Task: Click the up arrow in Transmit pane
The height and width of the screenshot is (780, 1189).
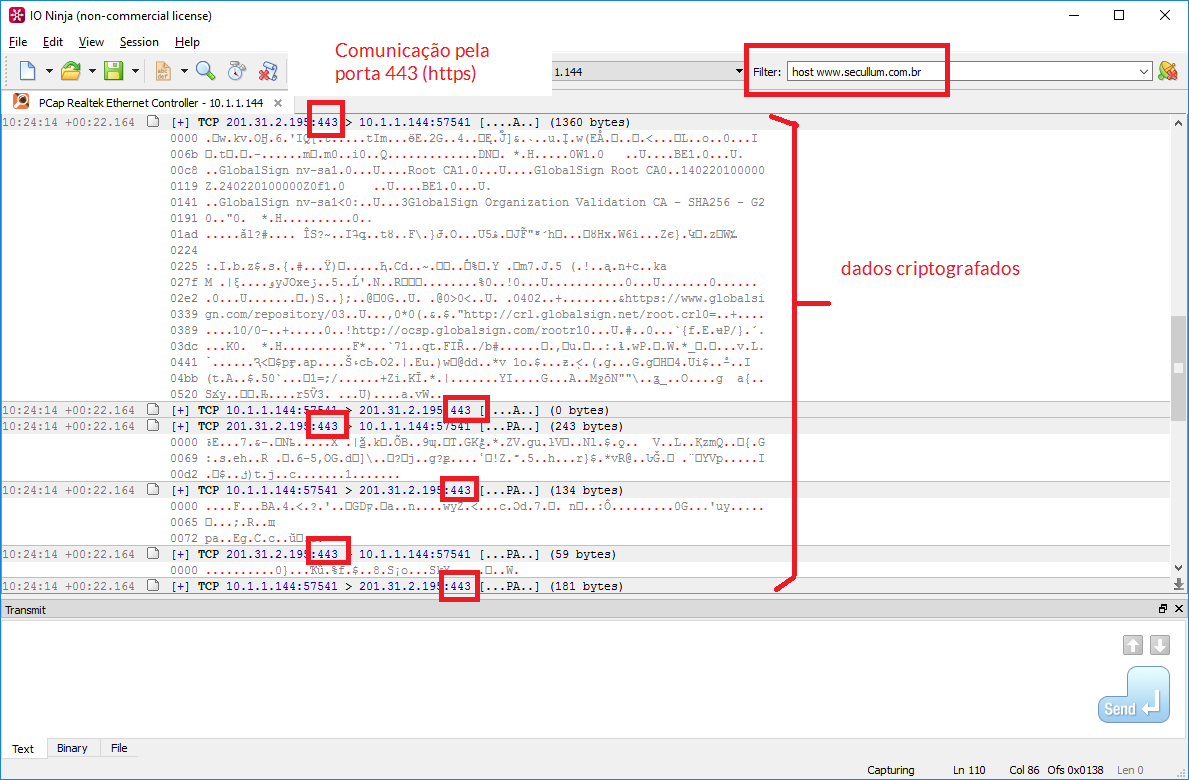Action: pos(1133,645)
